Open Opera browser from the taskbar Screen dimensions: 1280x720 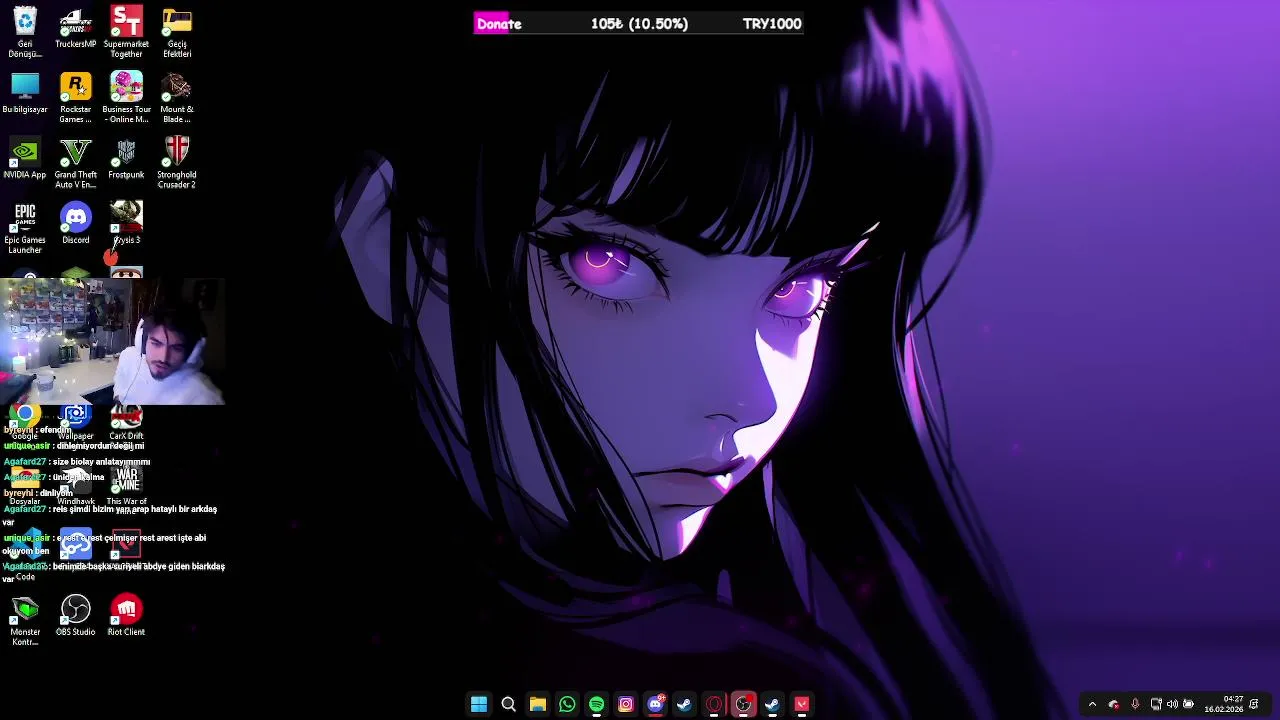714,704
